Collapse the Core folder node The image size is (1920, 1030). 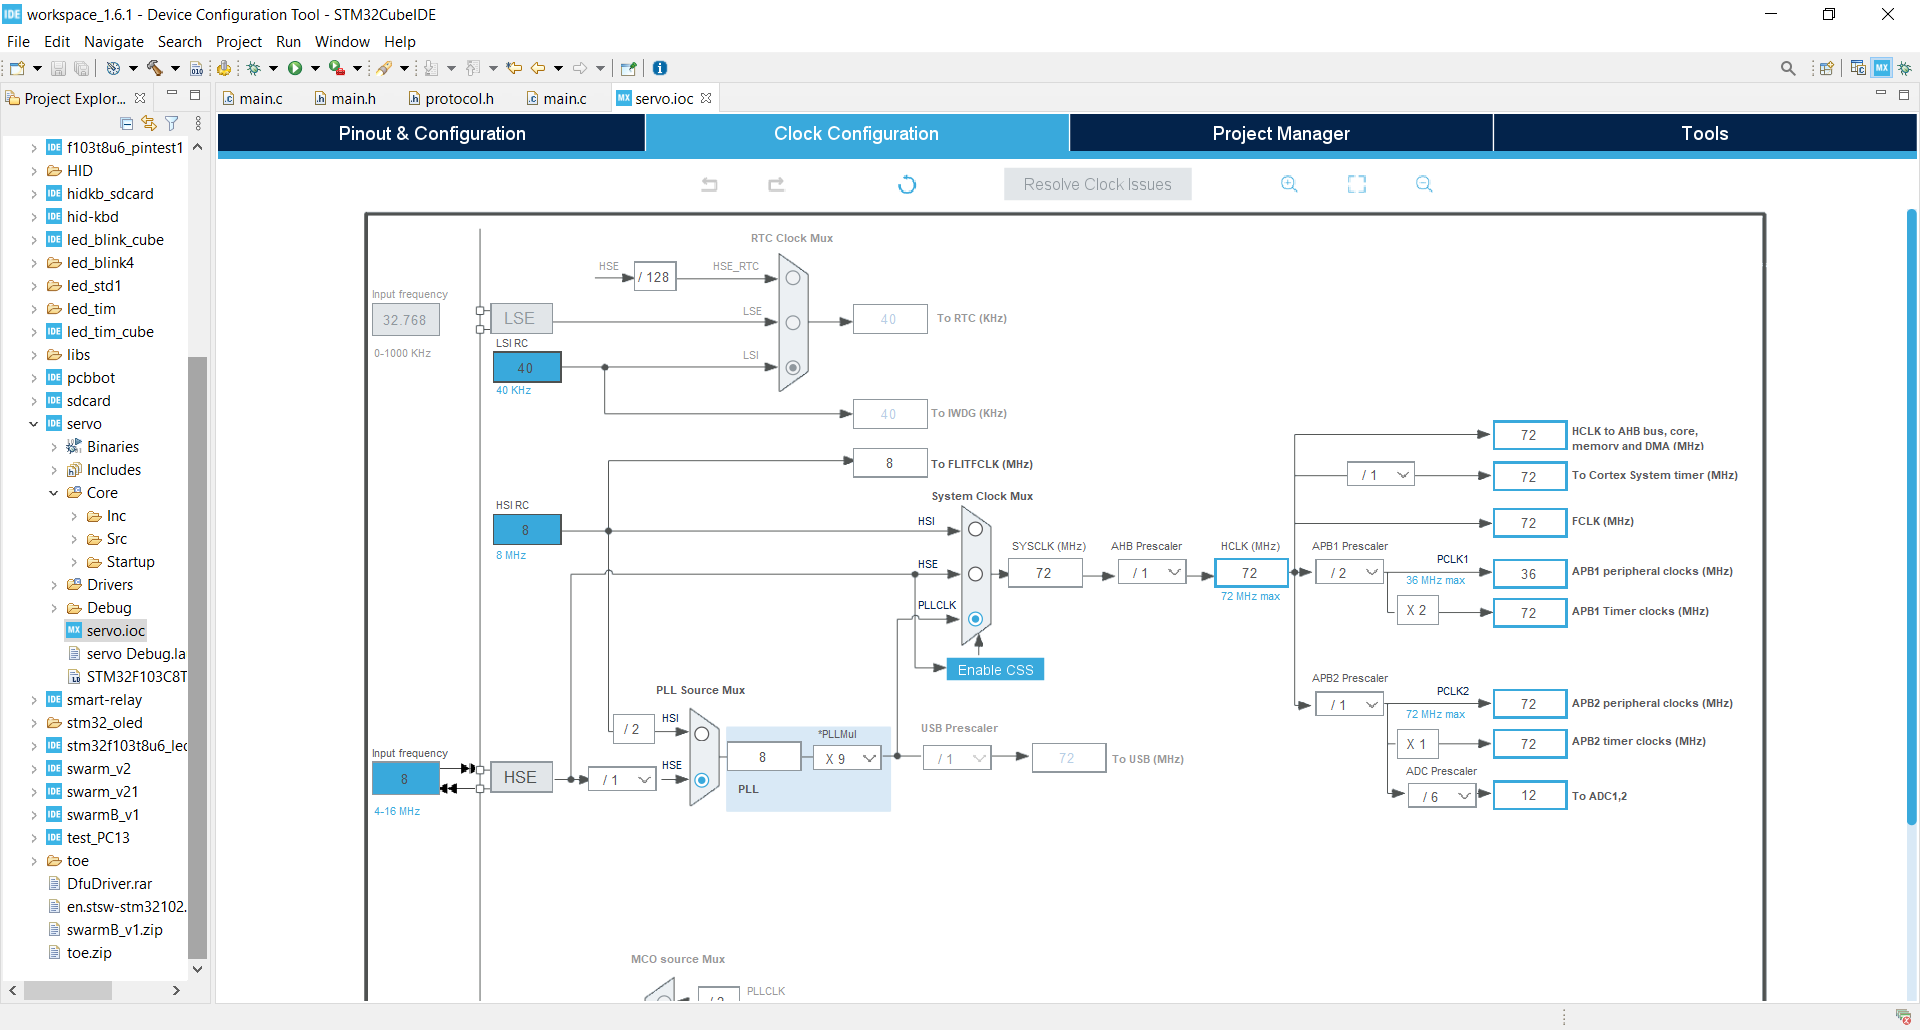pyautogui.click(x=53, y=493)
